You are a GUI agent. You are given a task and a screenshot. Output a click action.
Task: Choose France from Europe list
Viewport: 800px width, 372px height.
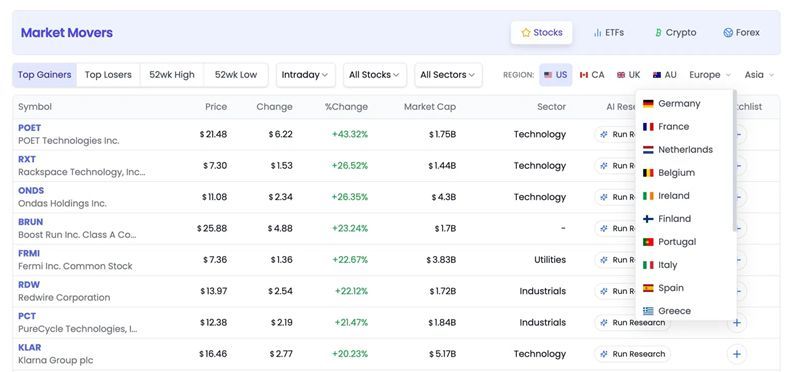[x=684, y=127]
